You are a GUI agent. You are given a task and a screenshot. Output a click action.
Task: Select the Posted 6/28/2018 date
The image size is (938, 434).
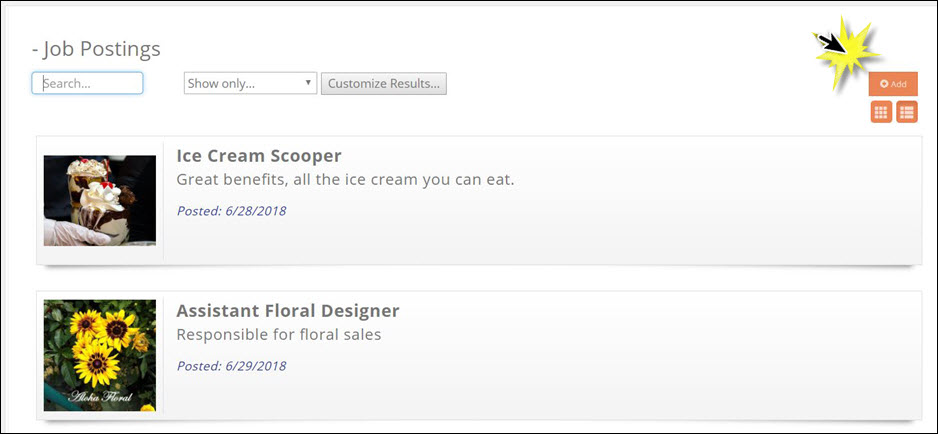point(232,211)
